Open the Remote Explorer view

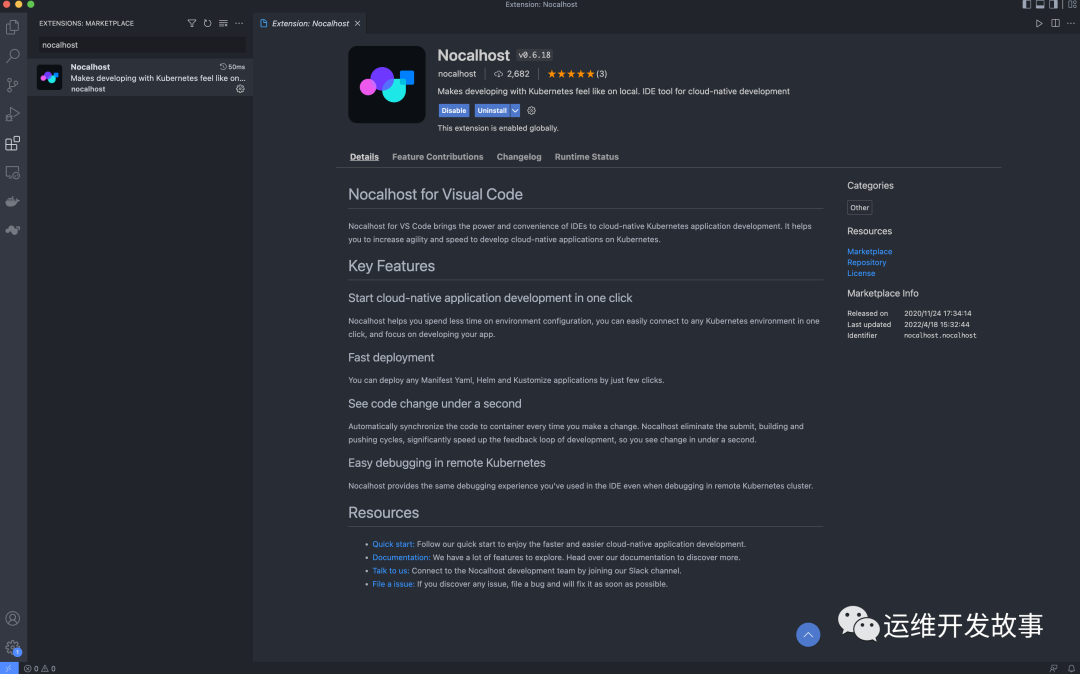12,172
